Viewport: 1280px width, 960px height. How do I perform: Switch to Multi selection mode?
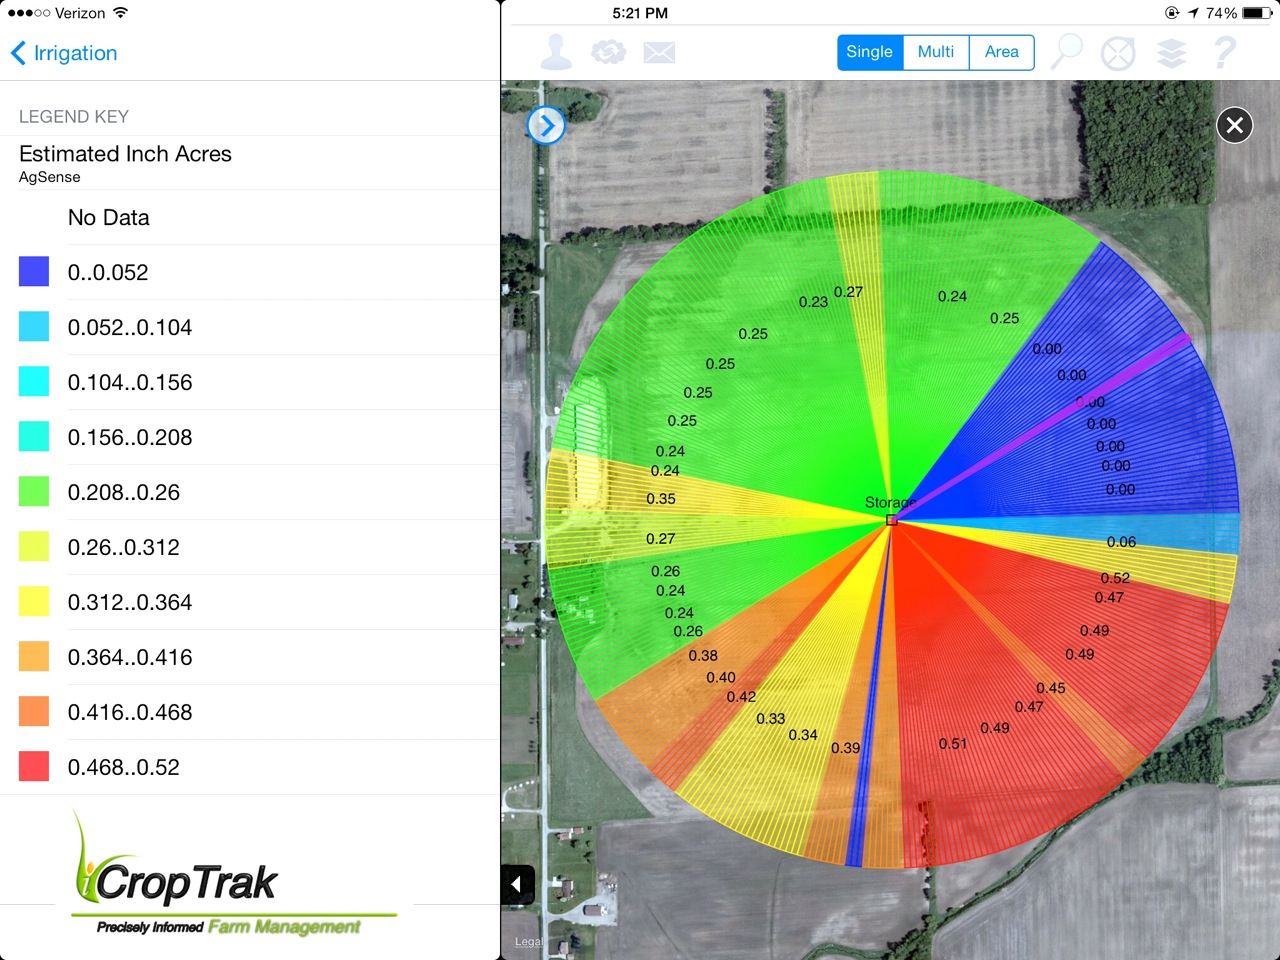936,52
